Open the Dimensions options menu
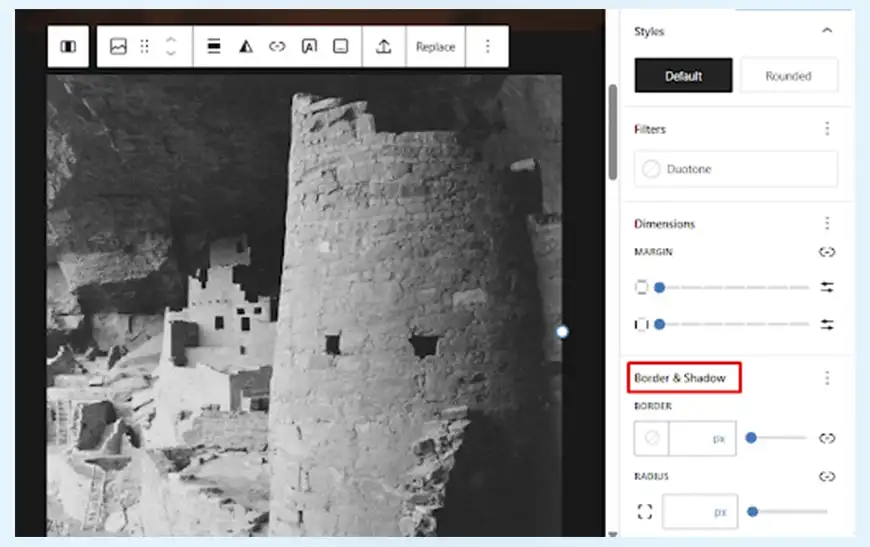The height and width of the screenshot is (547, 870). [827, 223]
